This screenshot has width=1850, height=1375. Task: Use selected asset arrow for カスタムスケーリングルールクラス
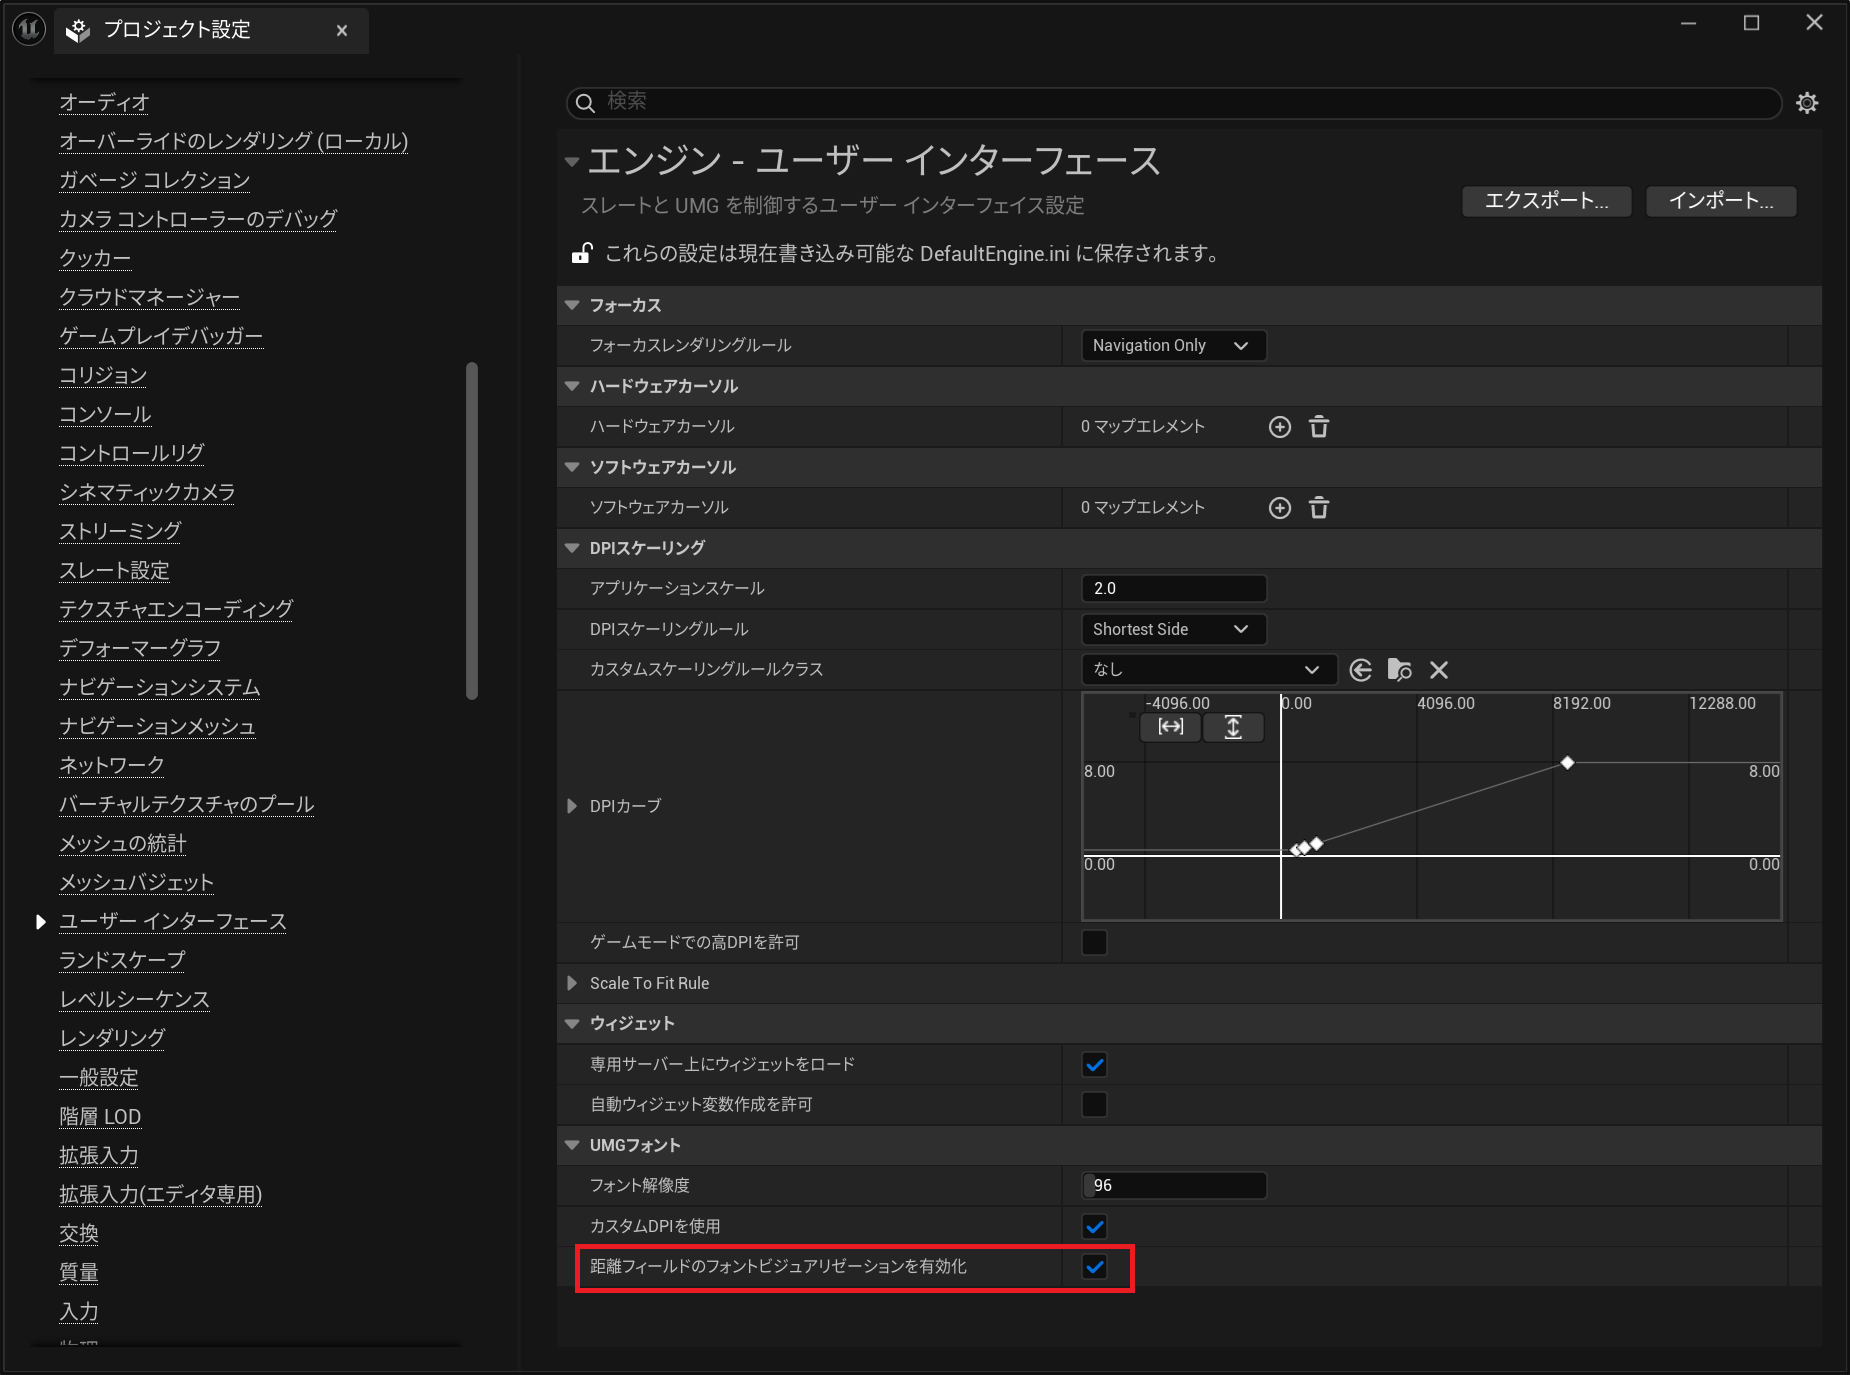(x=1360, y=670)
